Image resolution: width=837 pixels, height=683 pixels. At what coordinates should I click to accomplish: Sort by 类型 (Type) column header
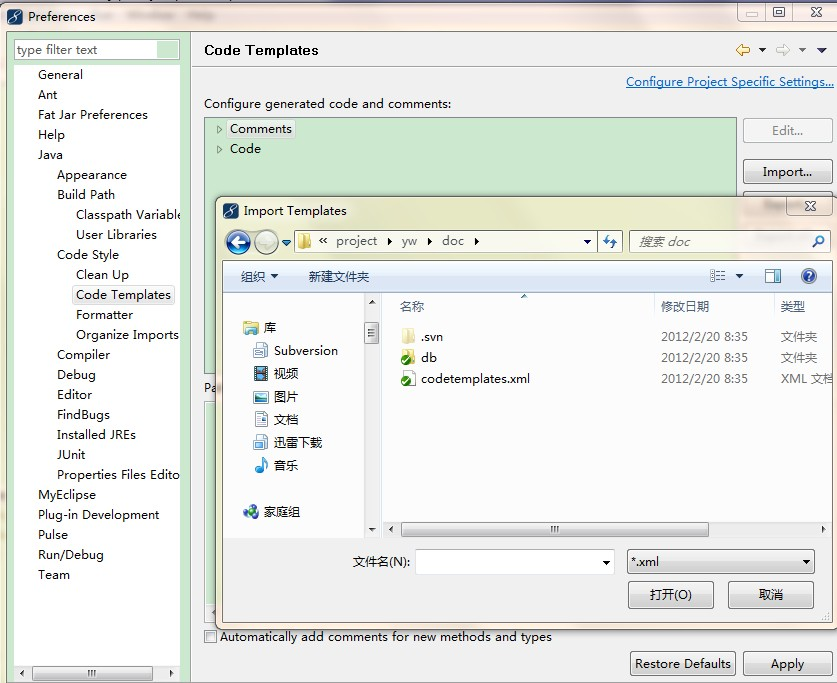792,306
